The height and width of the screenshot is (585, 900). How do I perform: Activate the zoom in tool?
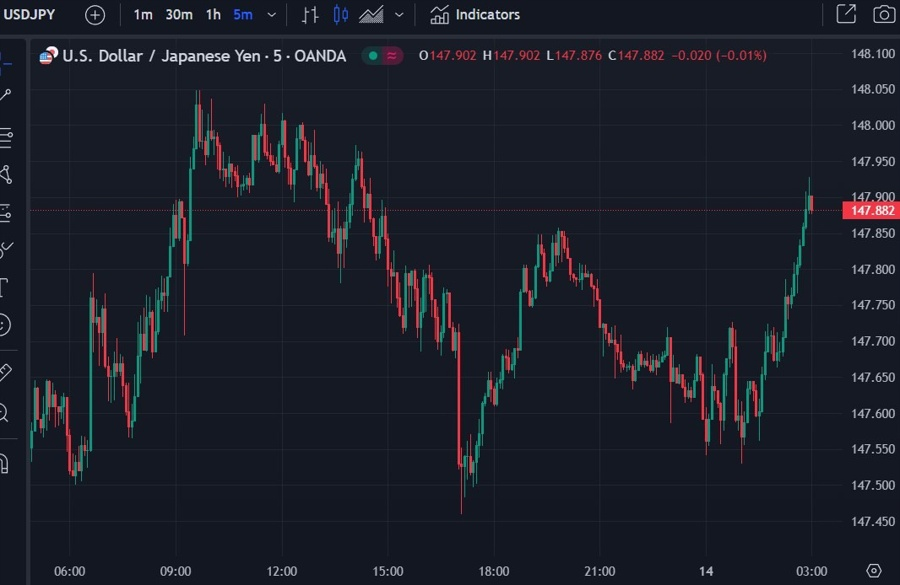(x=4, y=413)
